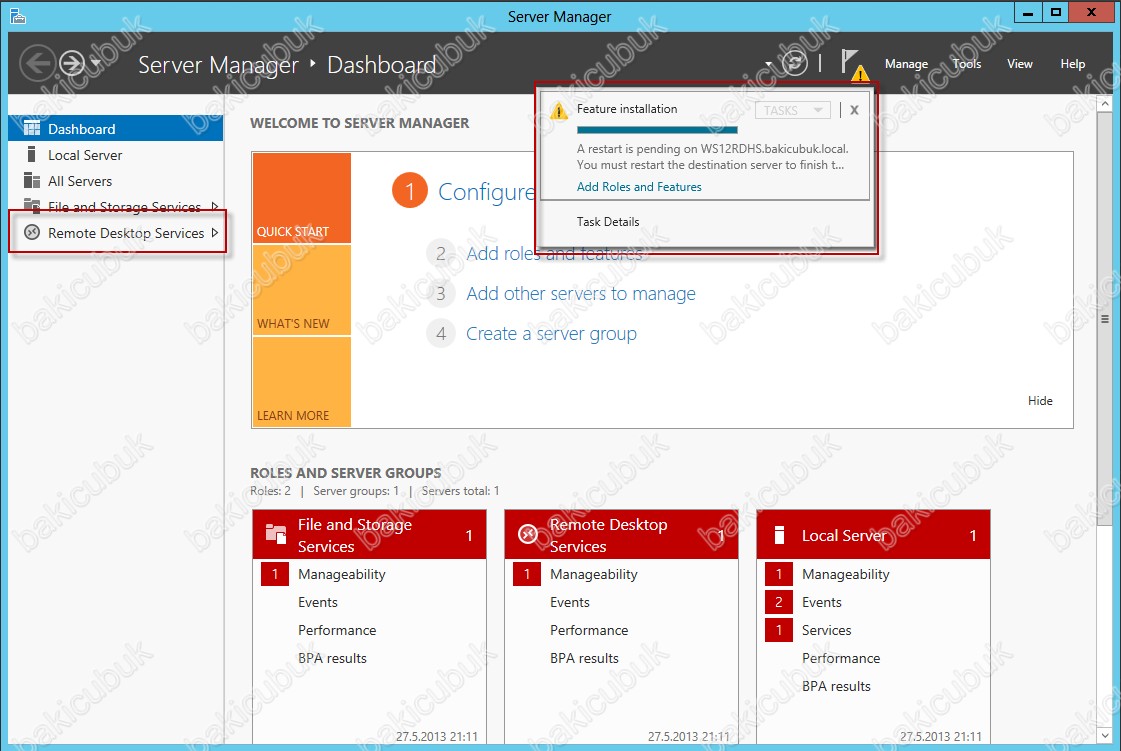The width and height of the screenshot is (1121, 751).
Task: Dismiss the Feature installation notification
Action: tap(854, 110)
